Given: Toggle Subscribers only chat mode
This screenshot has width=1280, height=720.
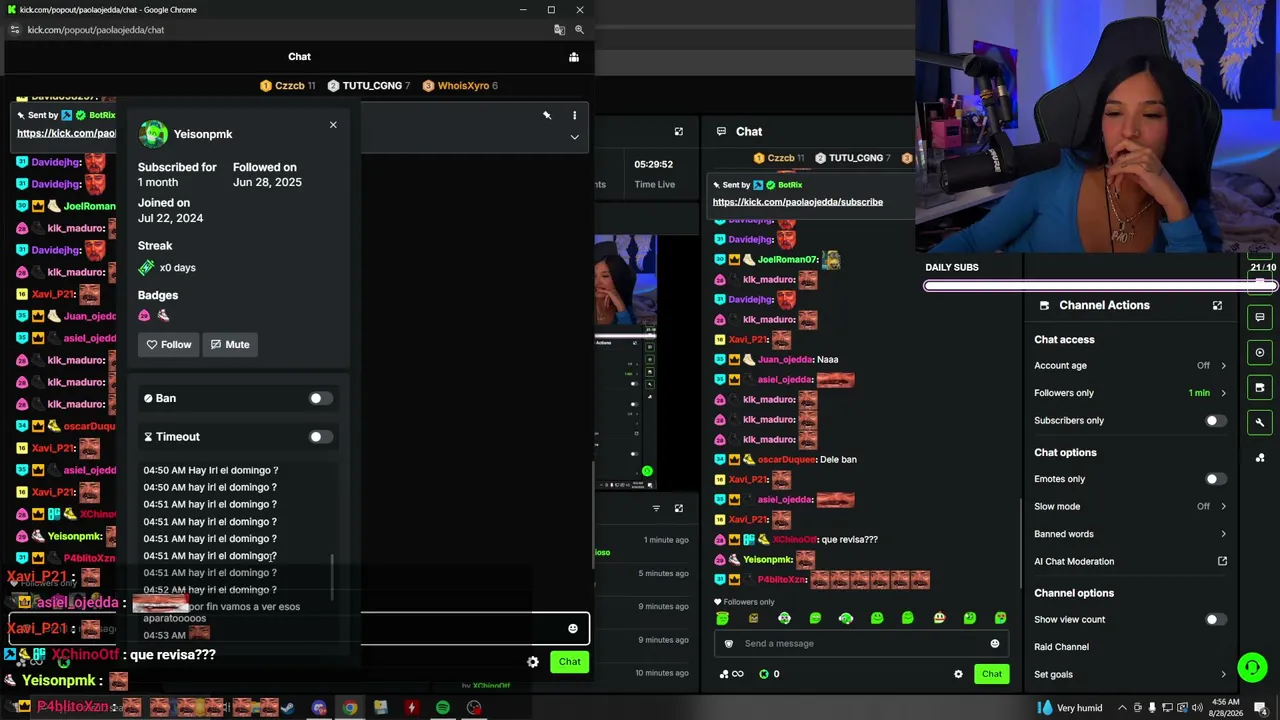Looking at the screenshot, I should 1215,421.
